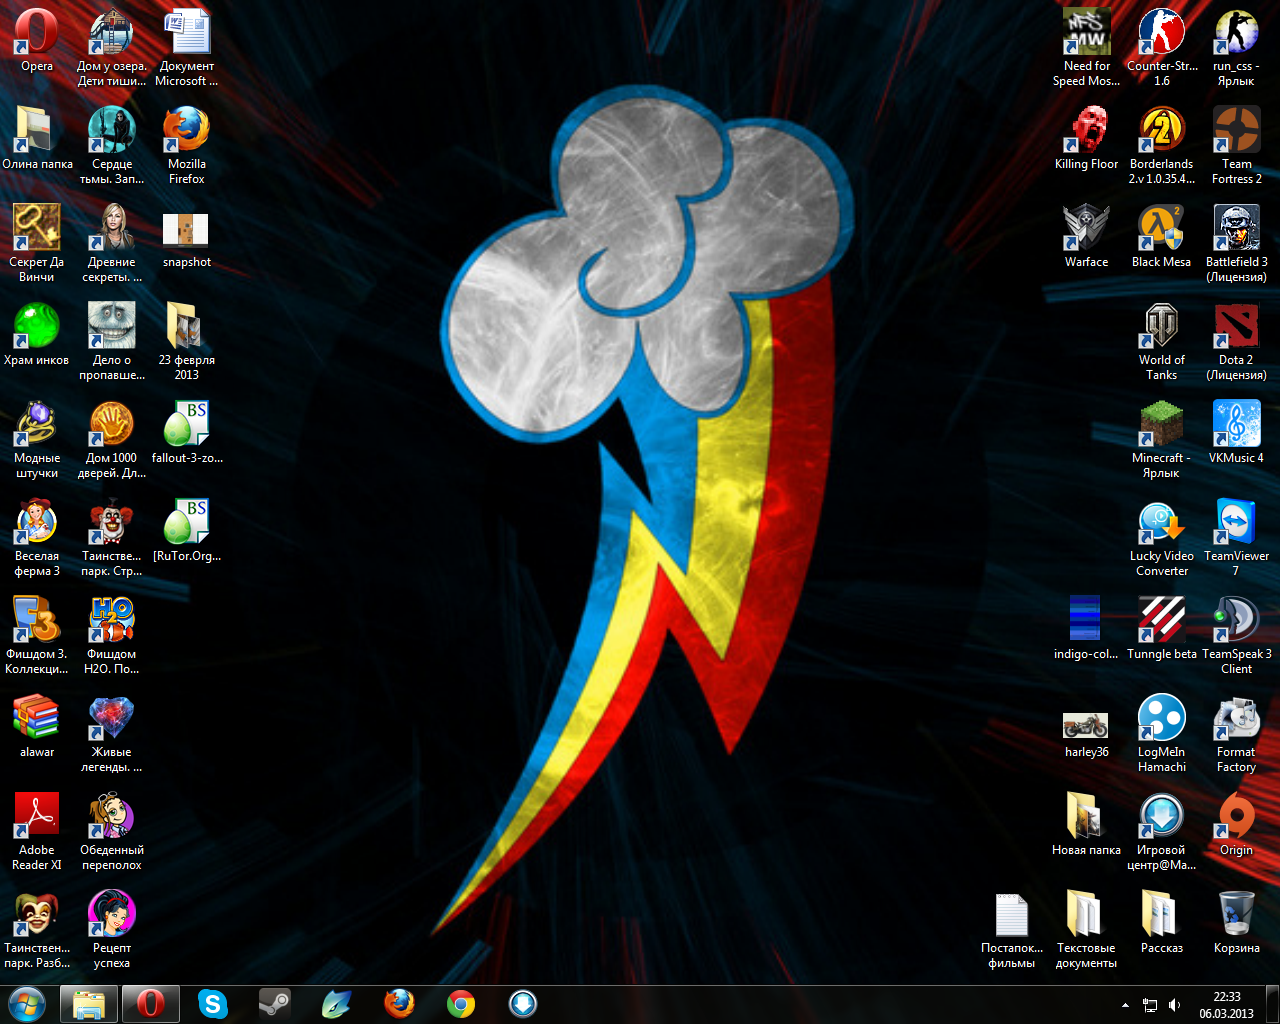The height and width of the screenshot is (1024, 1280).
Task: Open Веселая ферма 3 game shortcut
Action: coord(37,537)
